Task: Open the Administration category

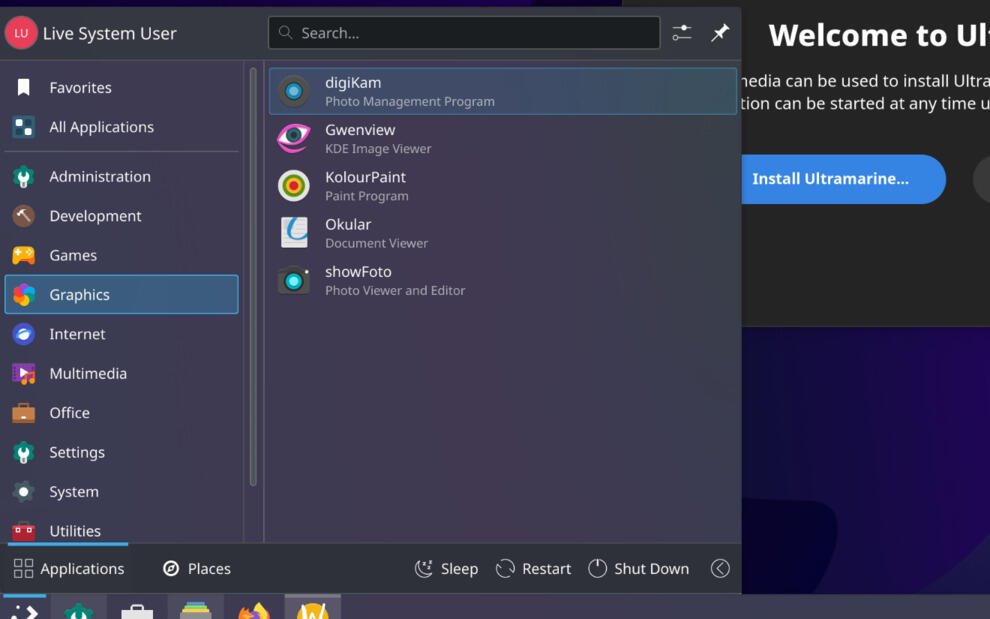Action: (121, 176)
